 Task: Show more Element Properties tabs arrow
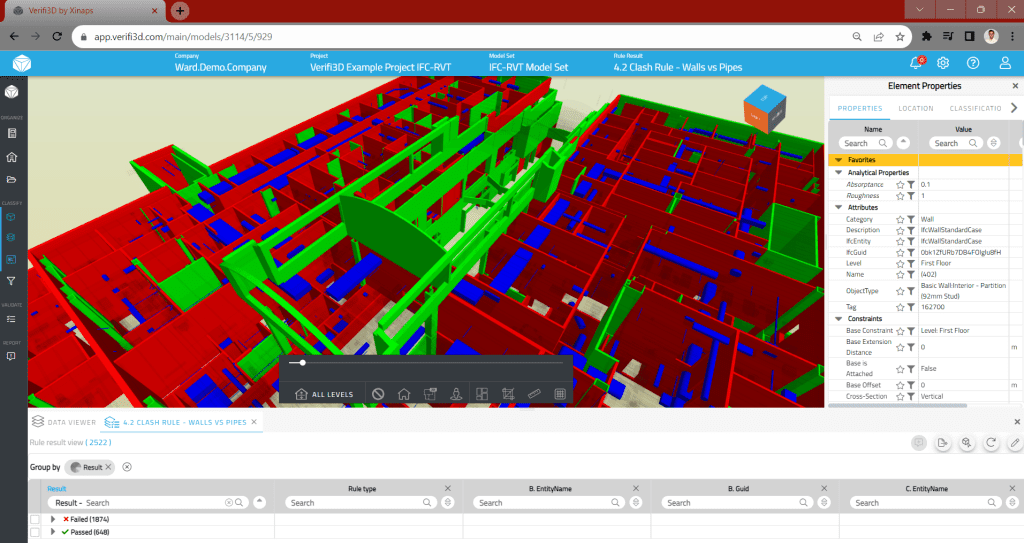coord(1014,108)
